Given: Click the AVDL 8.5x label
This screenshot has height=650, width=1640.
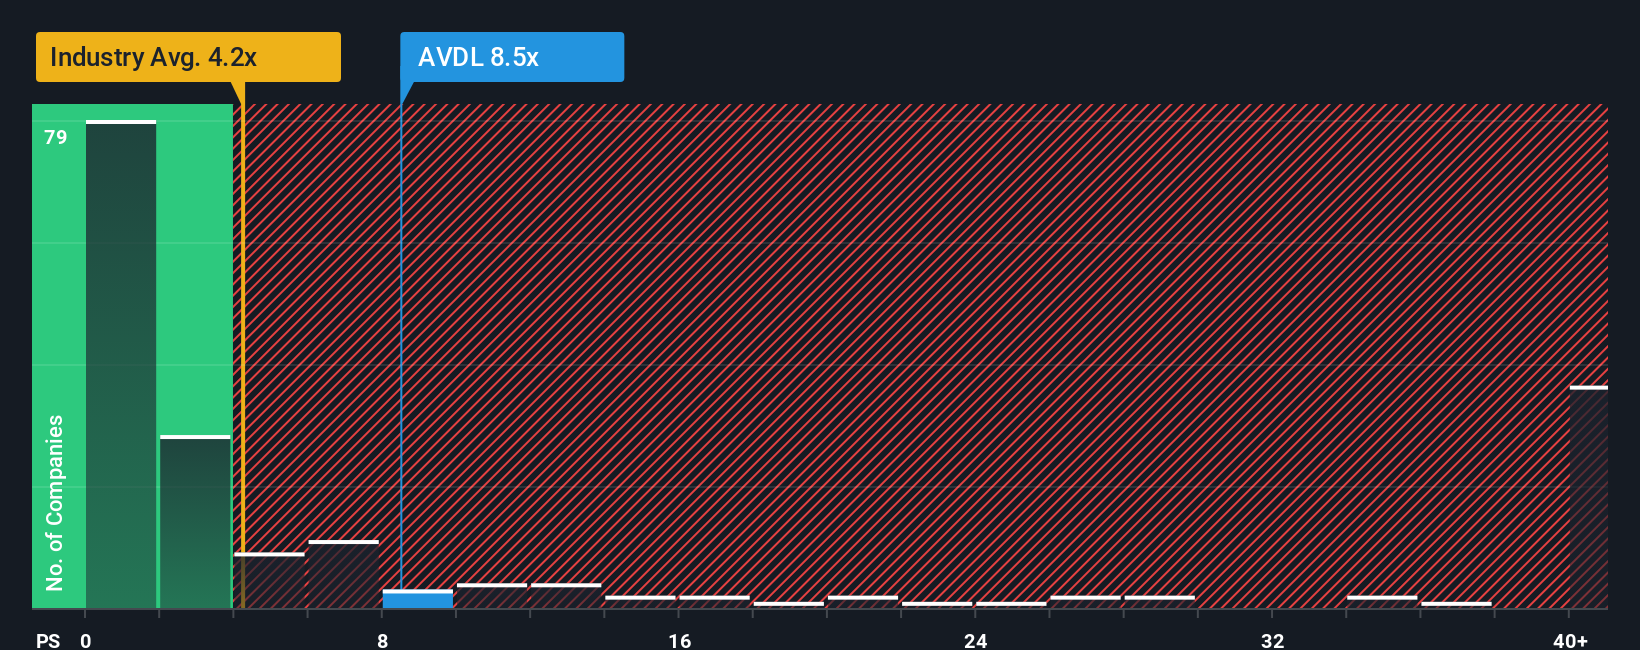Looking at the screenshot, I should pos(512,57).
